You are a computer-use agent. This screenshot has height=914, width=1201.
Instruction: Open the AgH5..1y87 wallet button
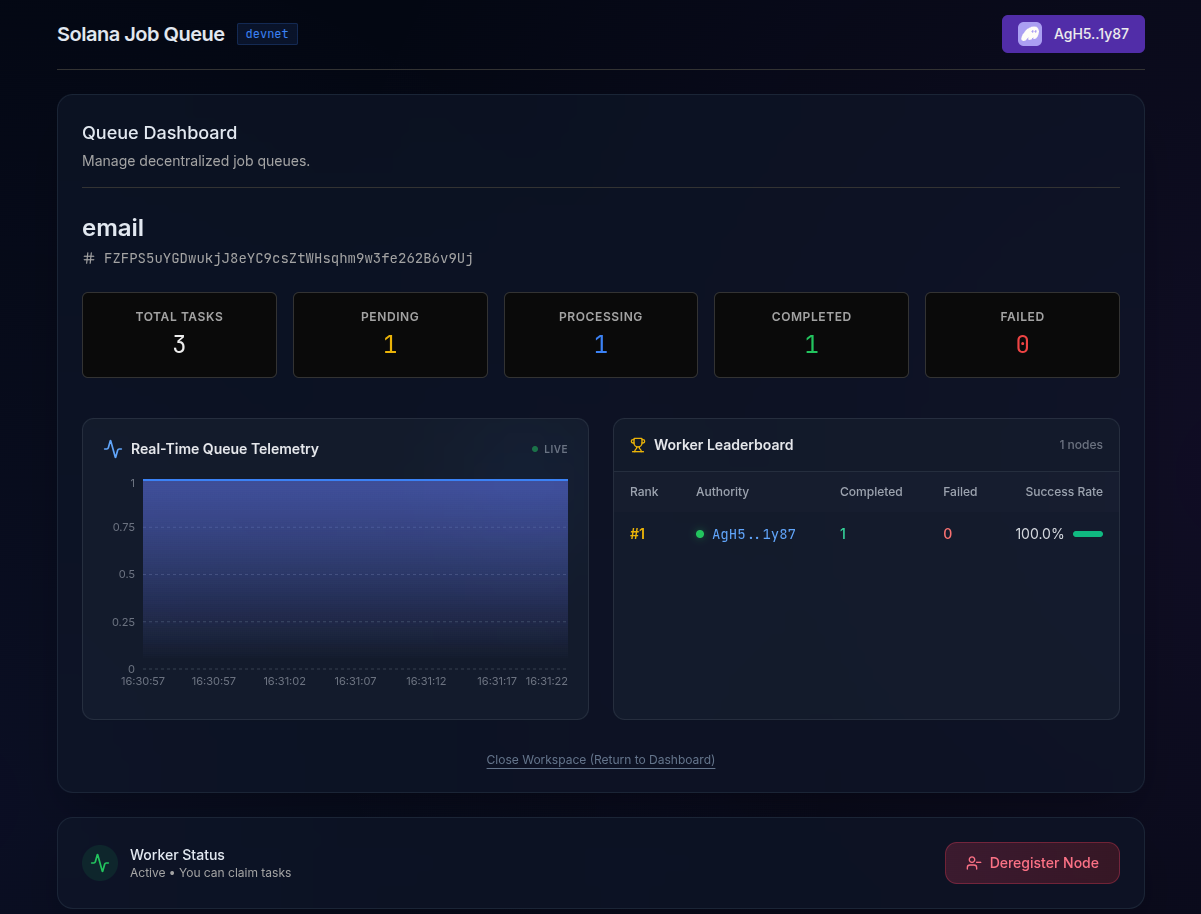click(x=1073, y=34)
